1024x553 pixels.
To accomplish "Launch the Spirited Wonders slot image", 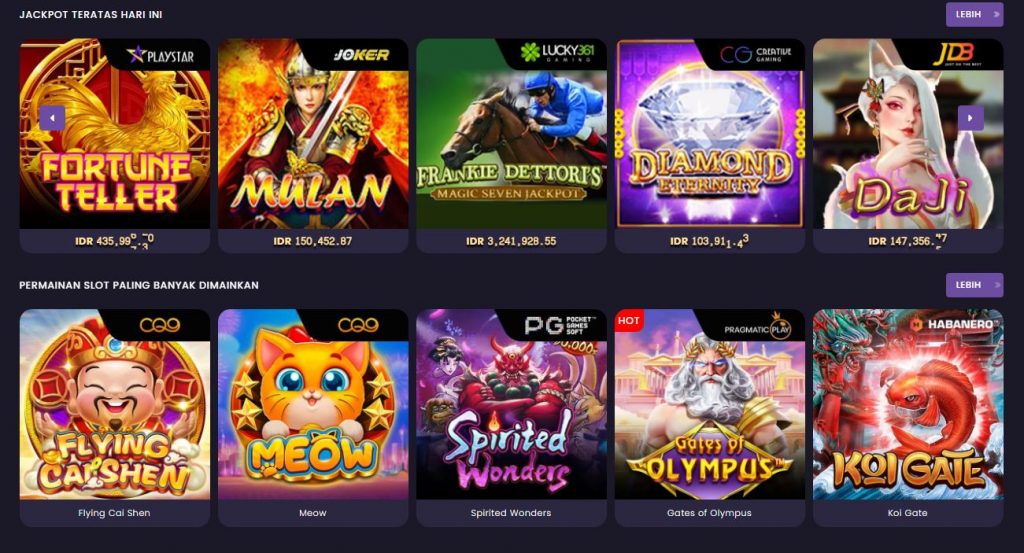I will (511, 405).
